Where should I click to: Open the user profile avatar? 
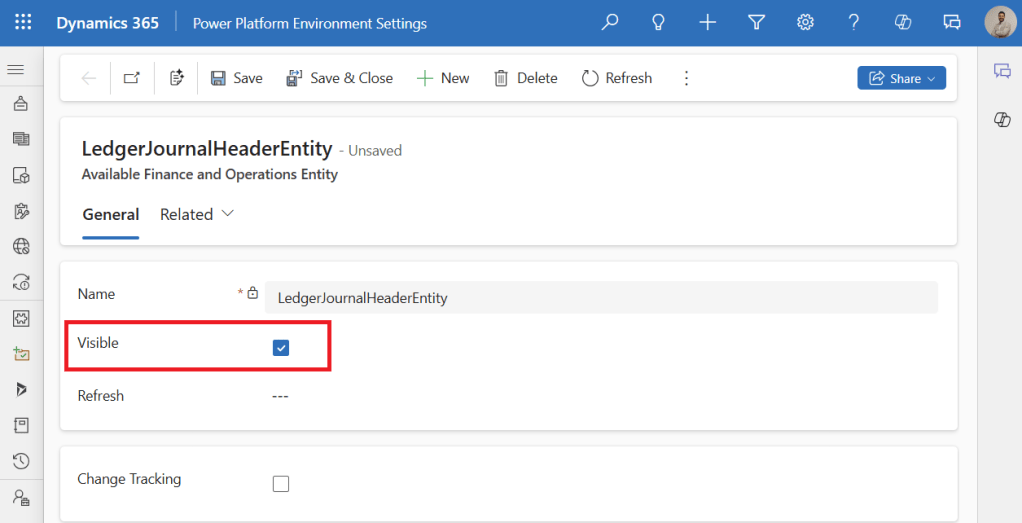pos(1000,22)
